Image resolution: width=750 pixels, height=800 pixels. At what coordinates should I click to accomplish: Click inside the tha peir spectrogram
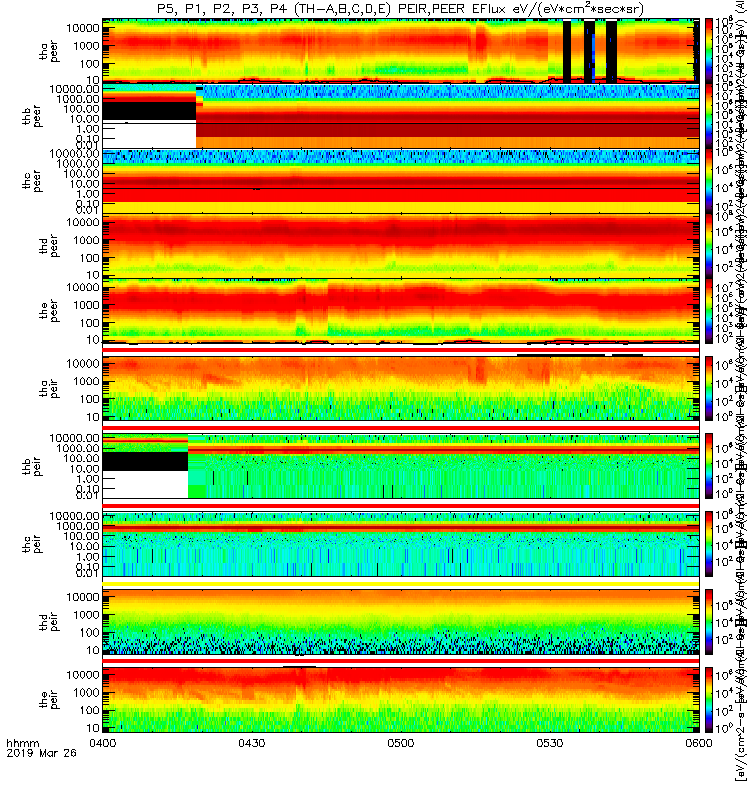point(401,388)
